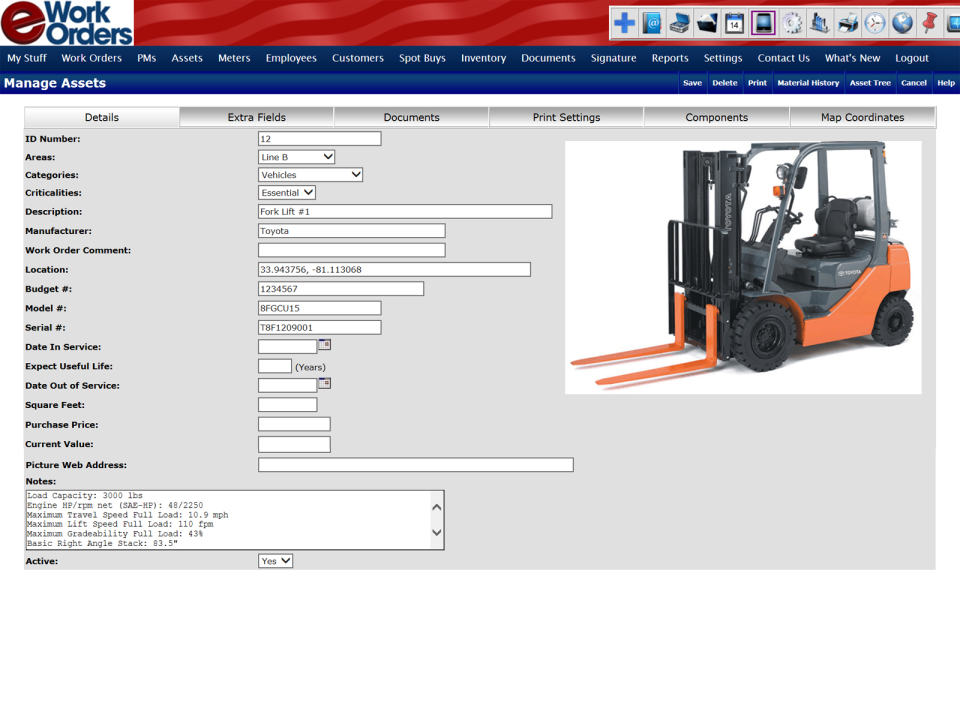Open the Inventory menu
This screenshot has width=960, height=720.
483,58
